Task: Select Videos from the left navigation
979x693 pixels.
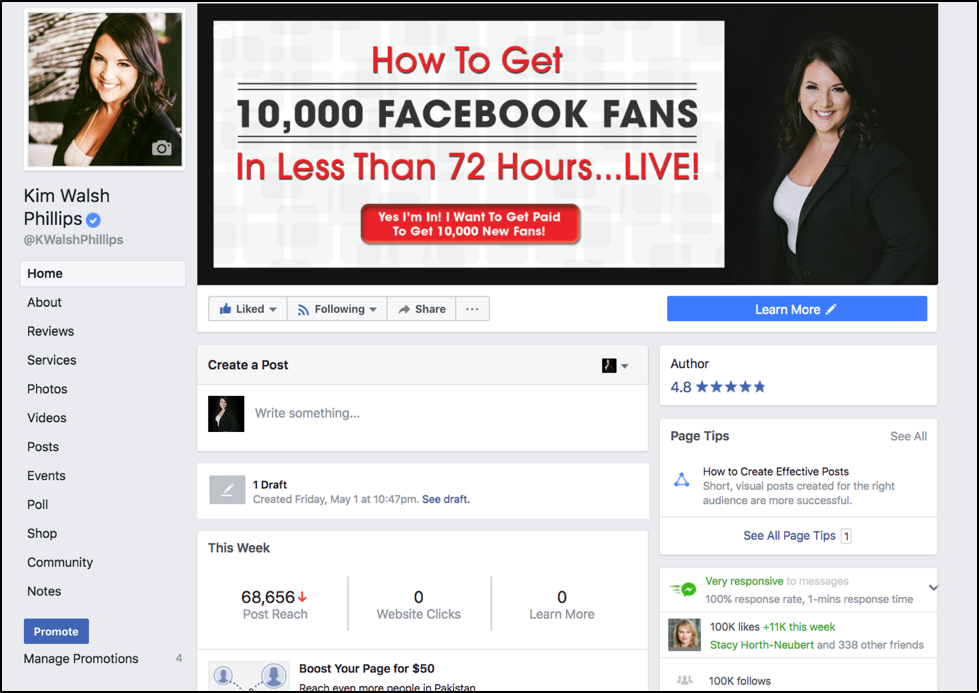Action: (47, 418)
